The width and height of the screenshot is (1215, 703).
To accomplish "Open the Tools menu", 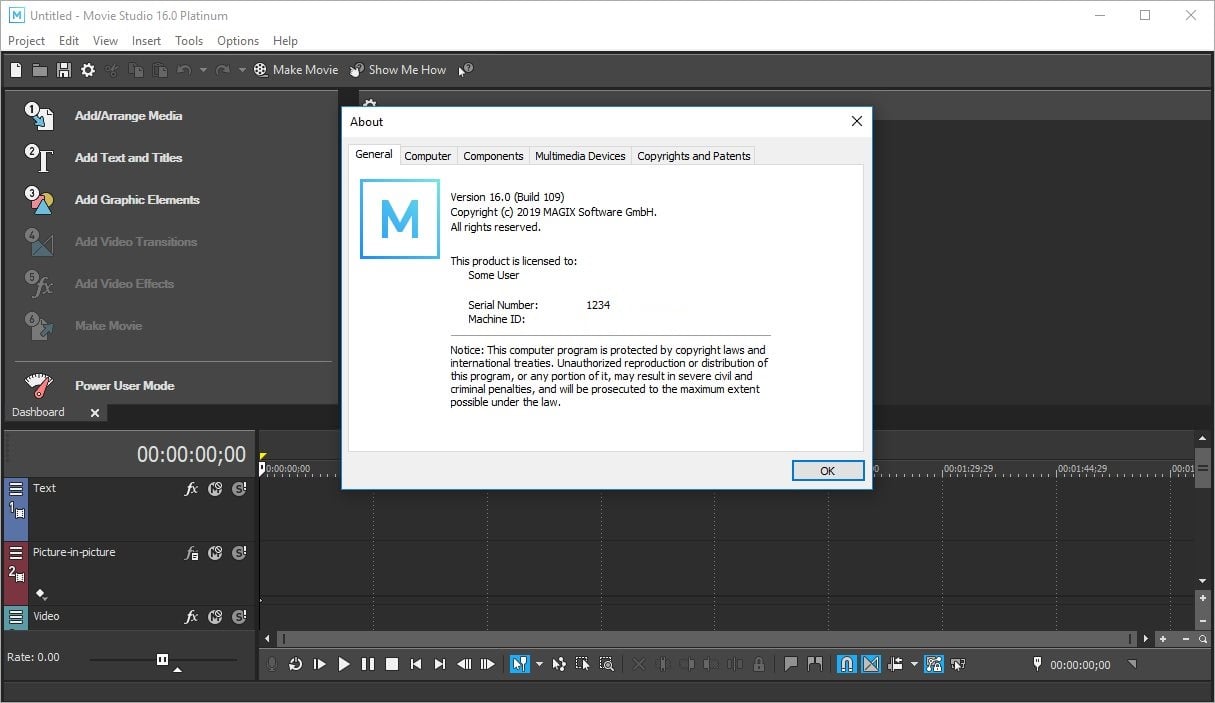I will pyautogui.click(x=189, y=41).
